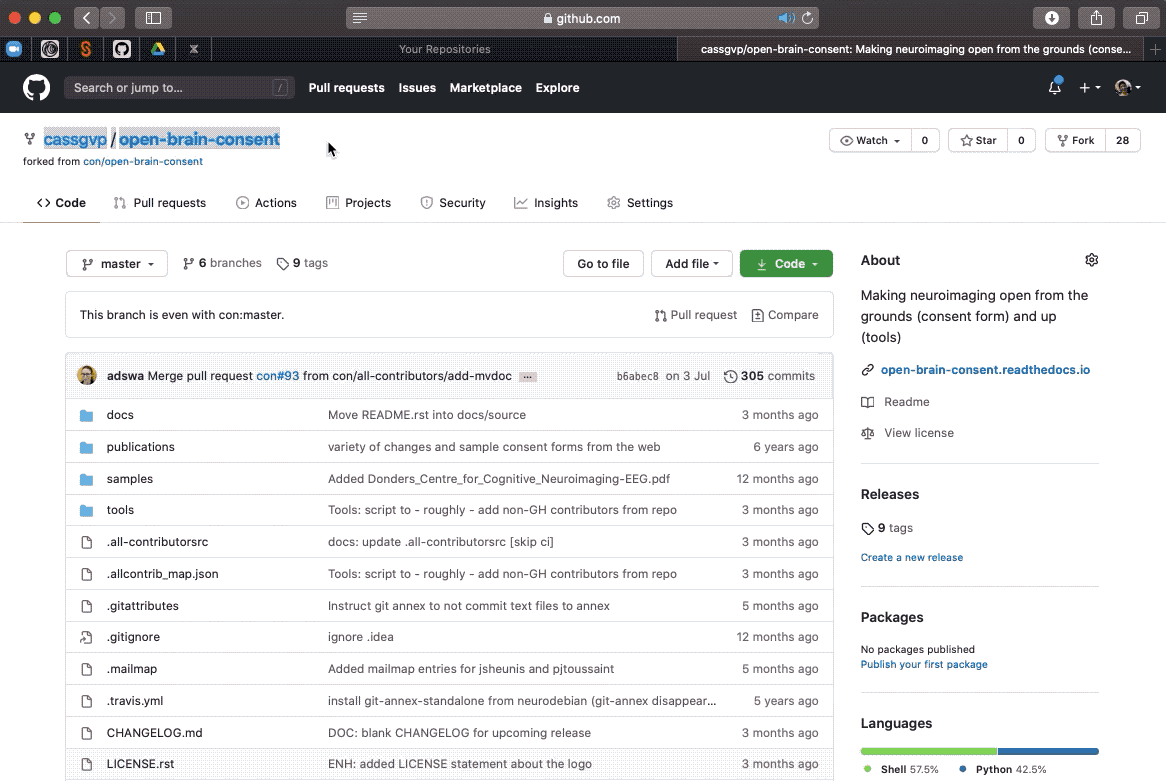Click the commit history clock icon for 305 commits
Image resolution: width=1166 pixels, height=781 pixels.
(731, 375)
